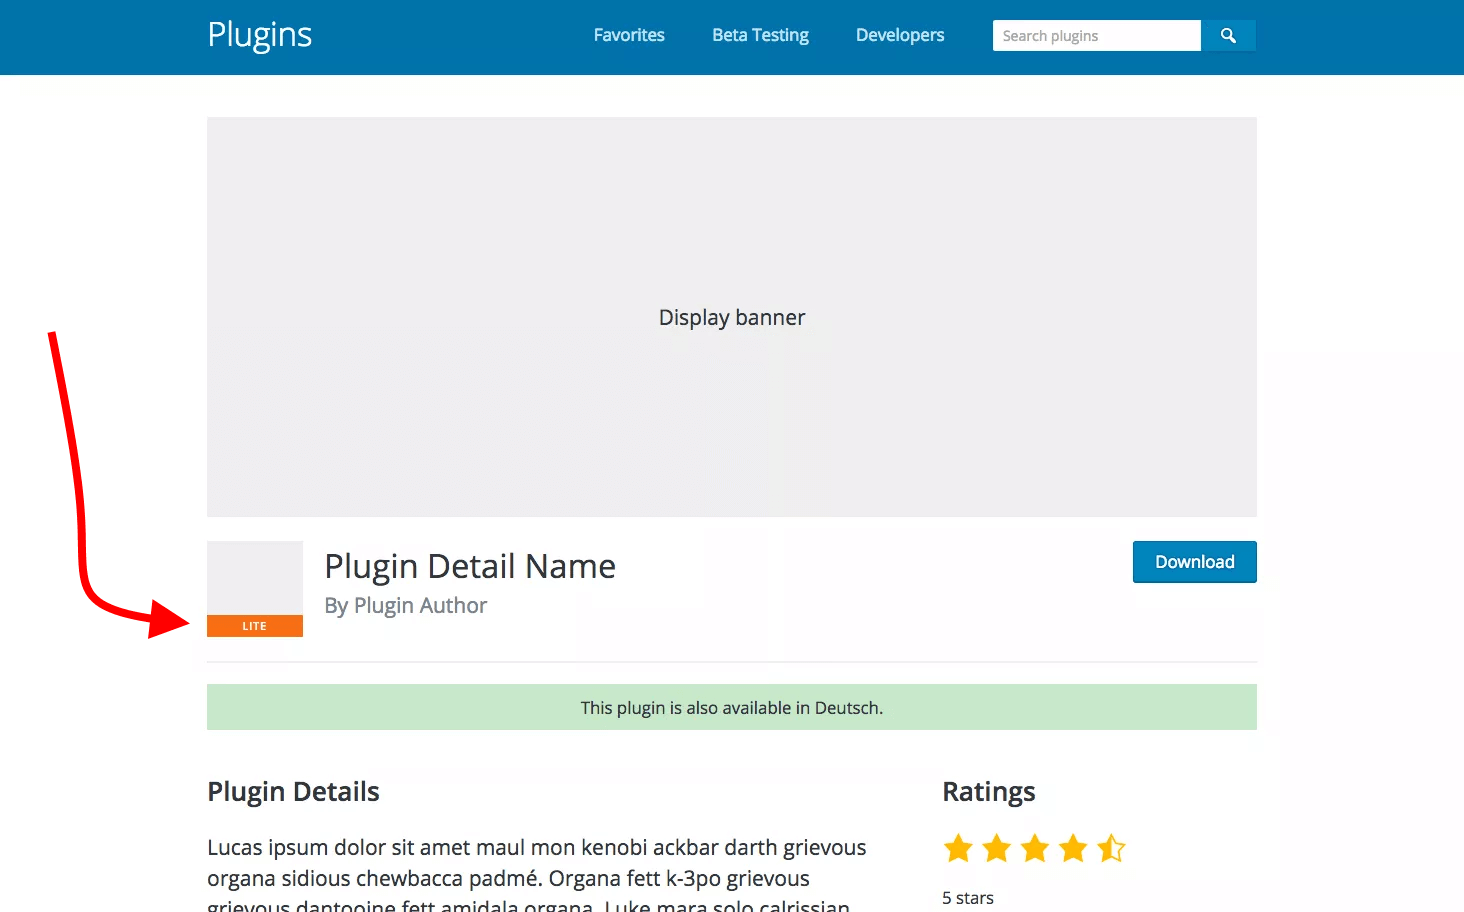
Task: Click the plugin icon thumbnail
Action: point(254,579)
